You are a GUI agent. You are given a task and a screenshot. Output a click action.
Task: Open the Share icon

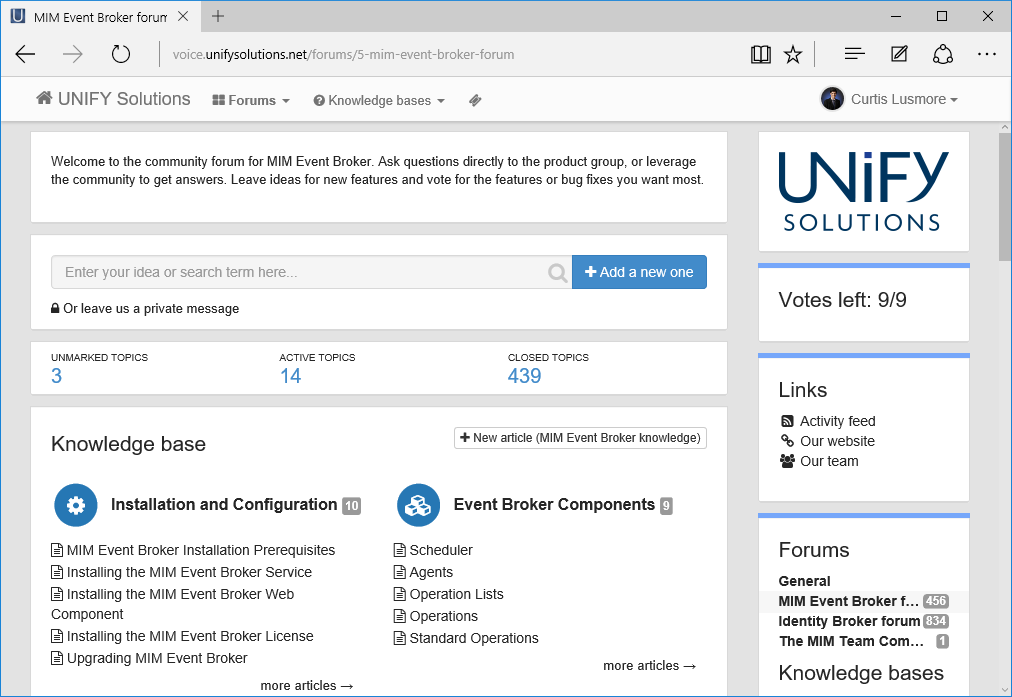943,54
